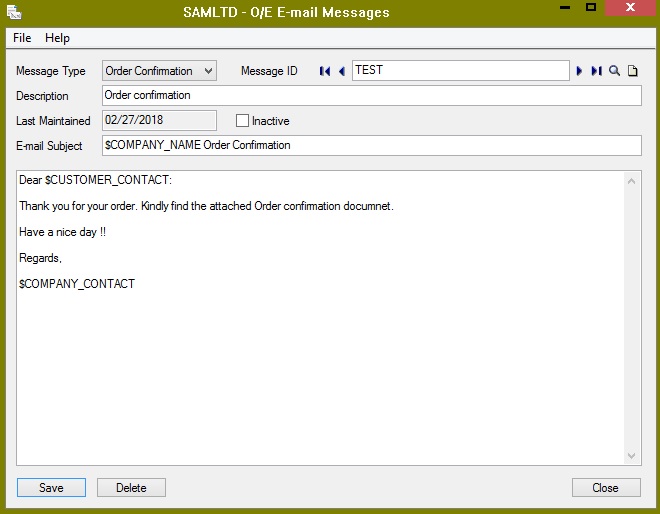
Task: Go to previous Message ID record
Action: pos(342,71)
